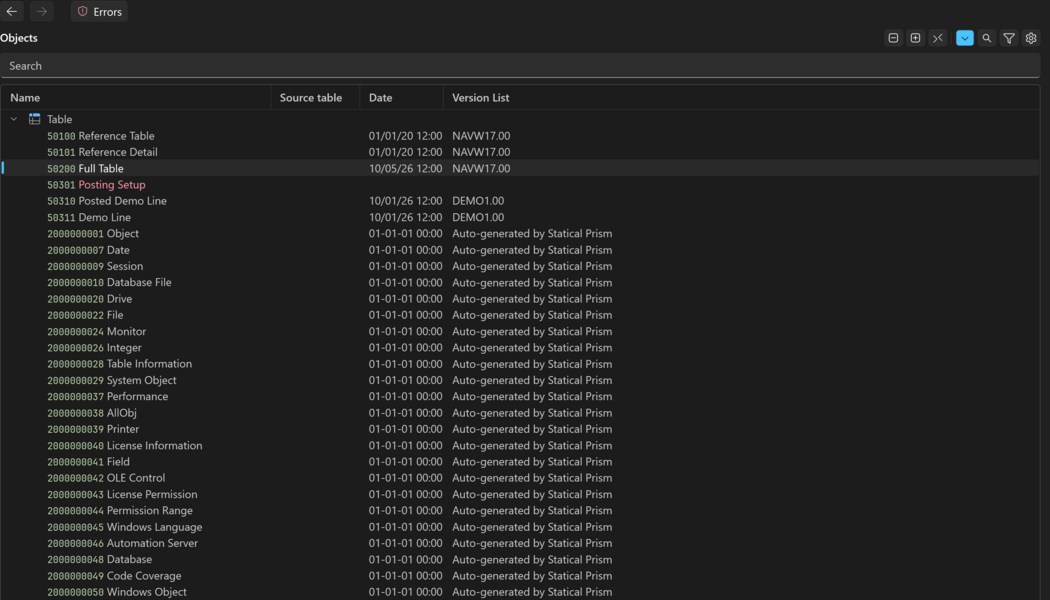Select 2000000046 Automation Server
Image resolution: width=1050 pixels, height=600 pixels.
[123, 543]
